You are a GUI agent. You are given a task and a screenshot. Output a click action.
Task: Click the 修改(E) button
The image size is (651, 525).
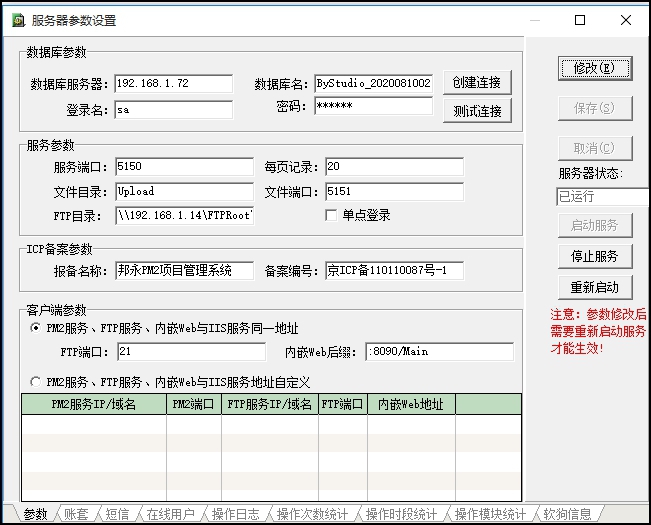pyautogui.click(x=595, y=68)
